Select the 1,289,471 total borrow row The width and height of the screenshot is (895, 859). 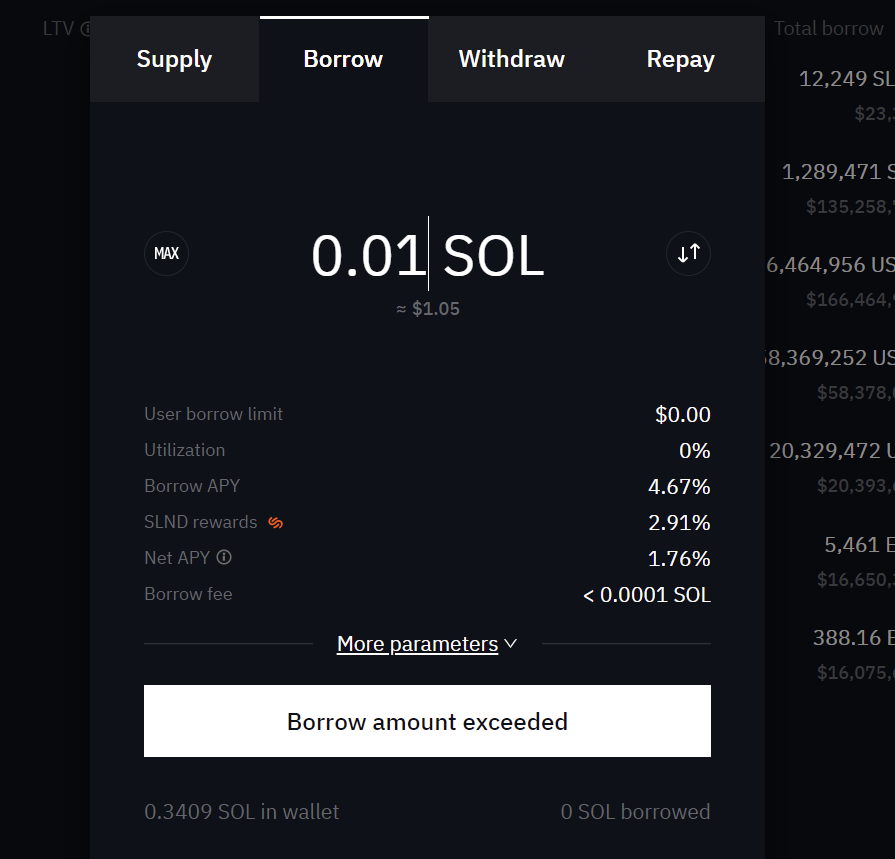[x=837, y=172]
